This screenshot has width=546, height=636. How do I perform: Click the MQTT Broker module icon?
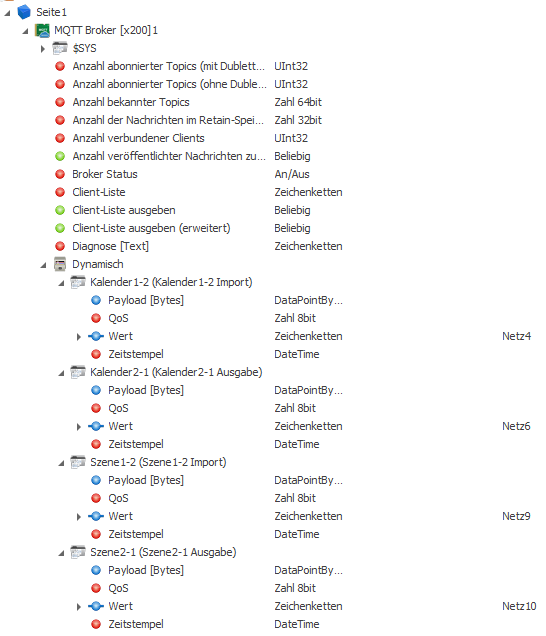tap(42, 30)
